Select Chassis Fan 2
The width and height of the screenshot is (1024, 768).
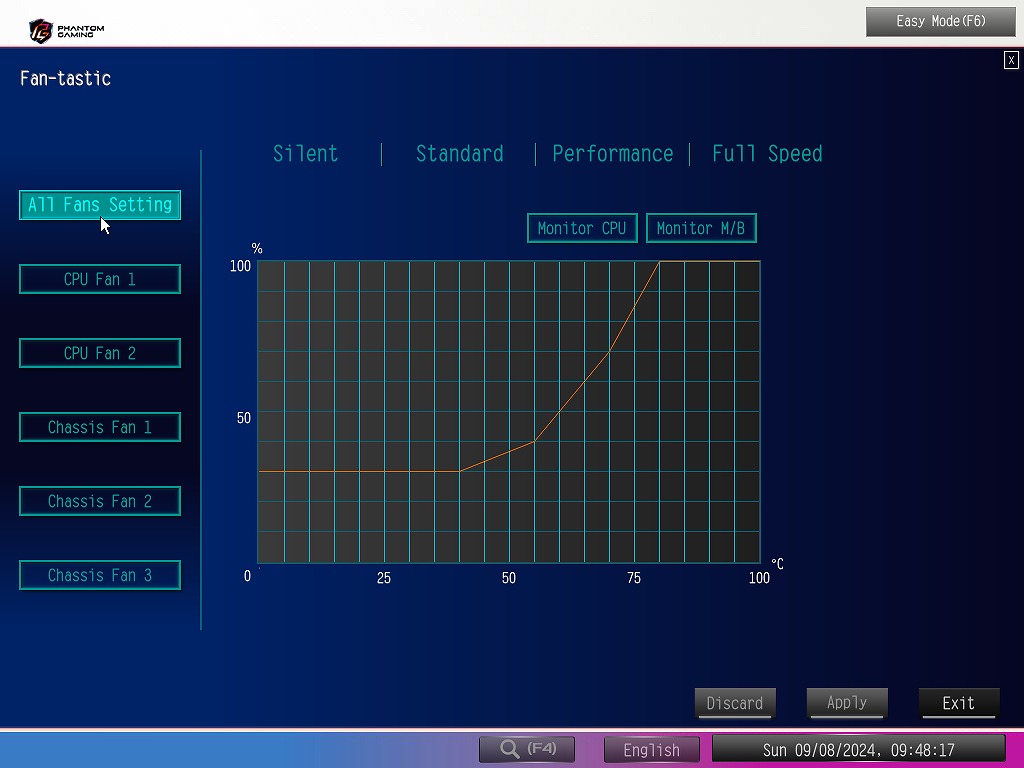(x=100, y=501)
